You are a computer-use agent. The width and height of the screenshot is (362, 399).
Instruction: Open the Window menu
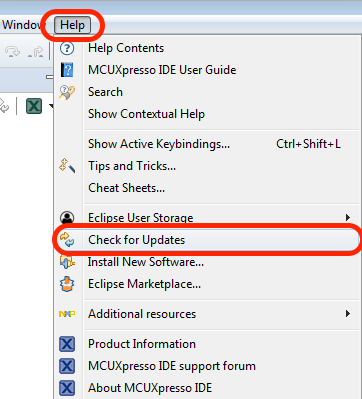tap(21, 25)
